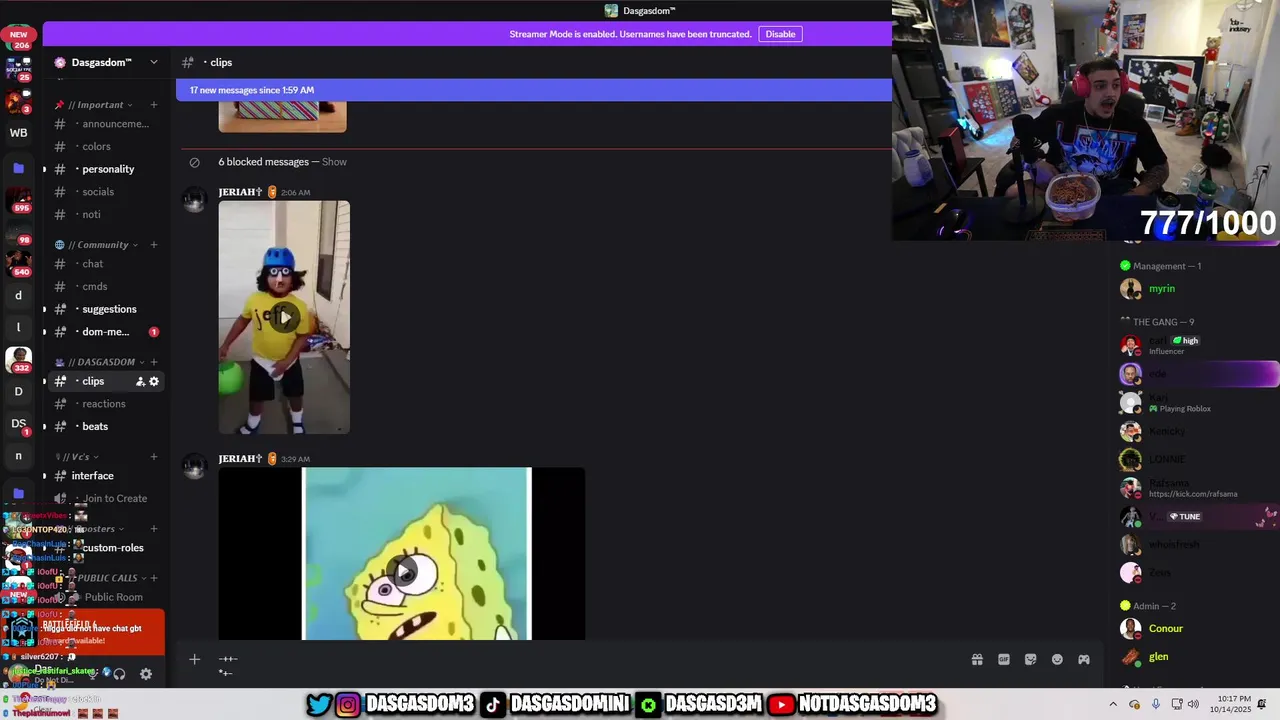1280x720 pixels.
Task: Collapse the Vc's category
Action: tap(78, 457)
